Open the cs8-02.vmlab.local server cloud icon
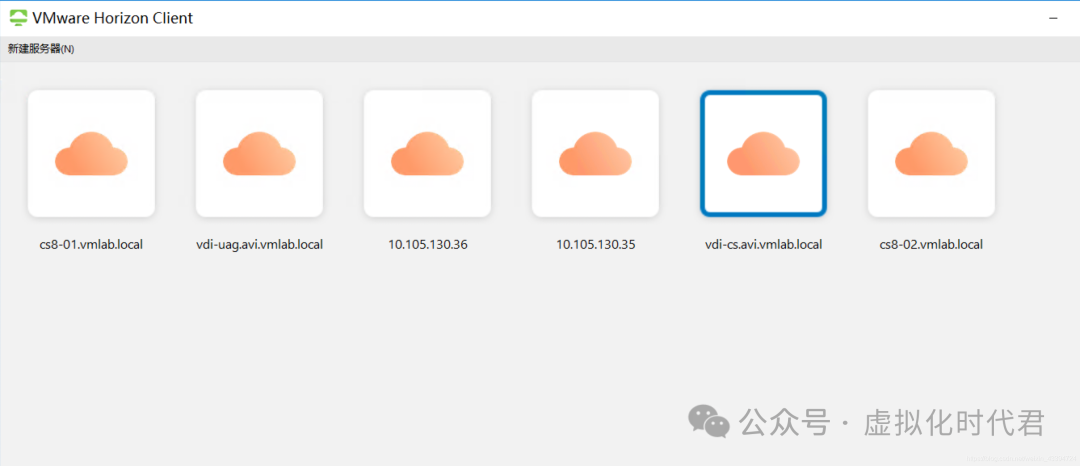The height and width of the screenshot is (466, 1080). click(x=931, y=153)
